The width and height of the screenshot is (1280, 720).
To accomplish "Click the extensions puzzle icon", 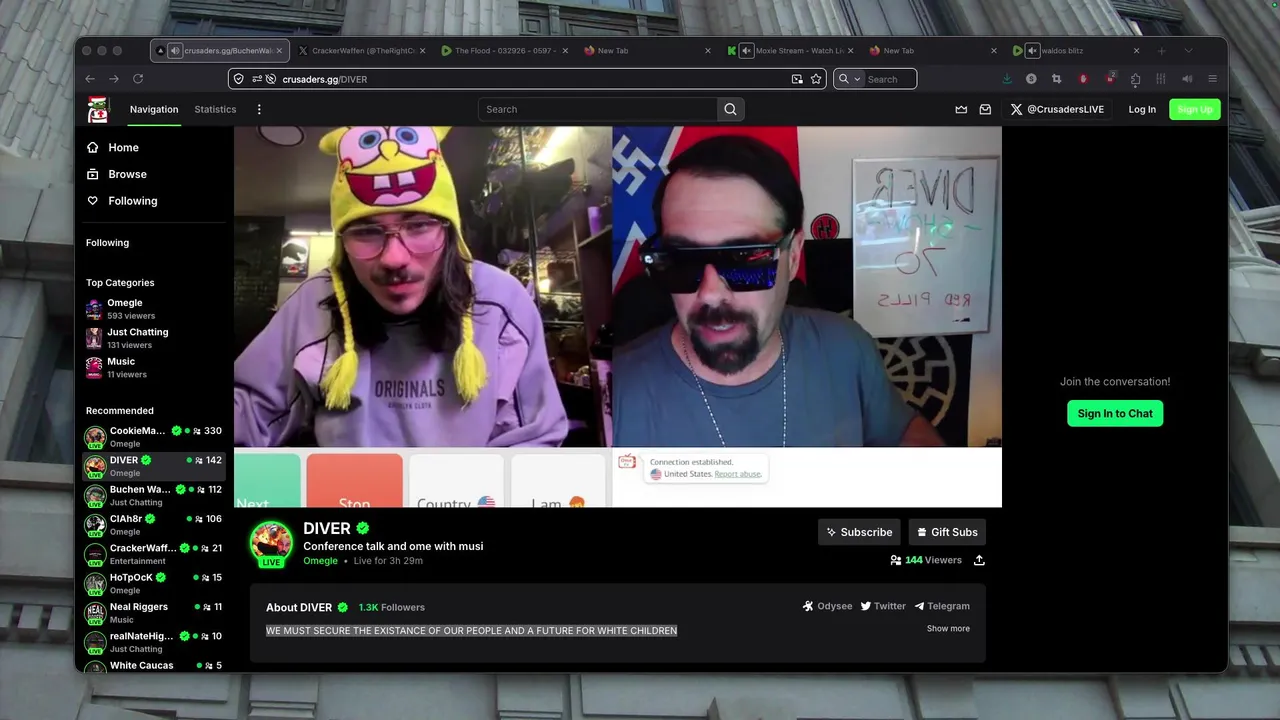I will coord(1135,79).
